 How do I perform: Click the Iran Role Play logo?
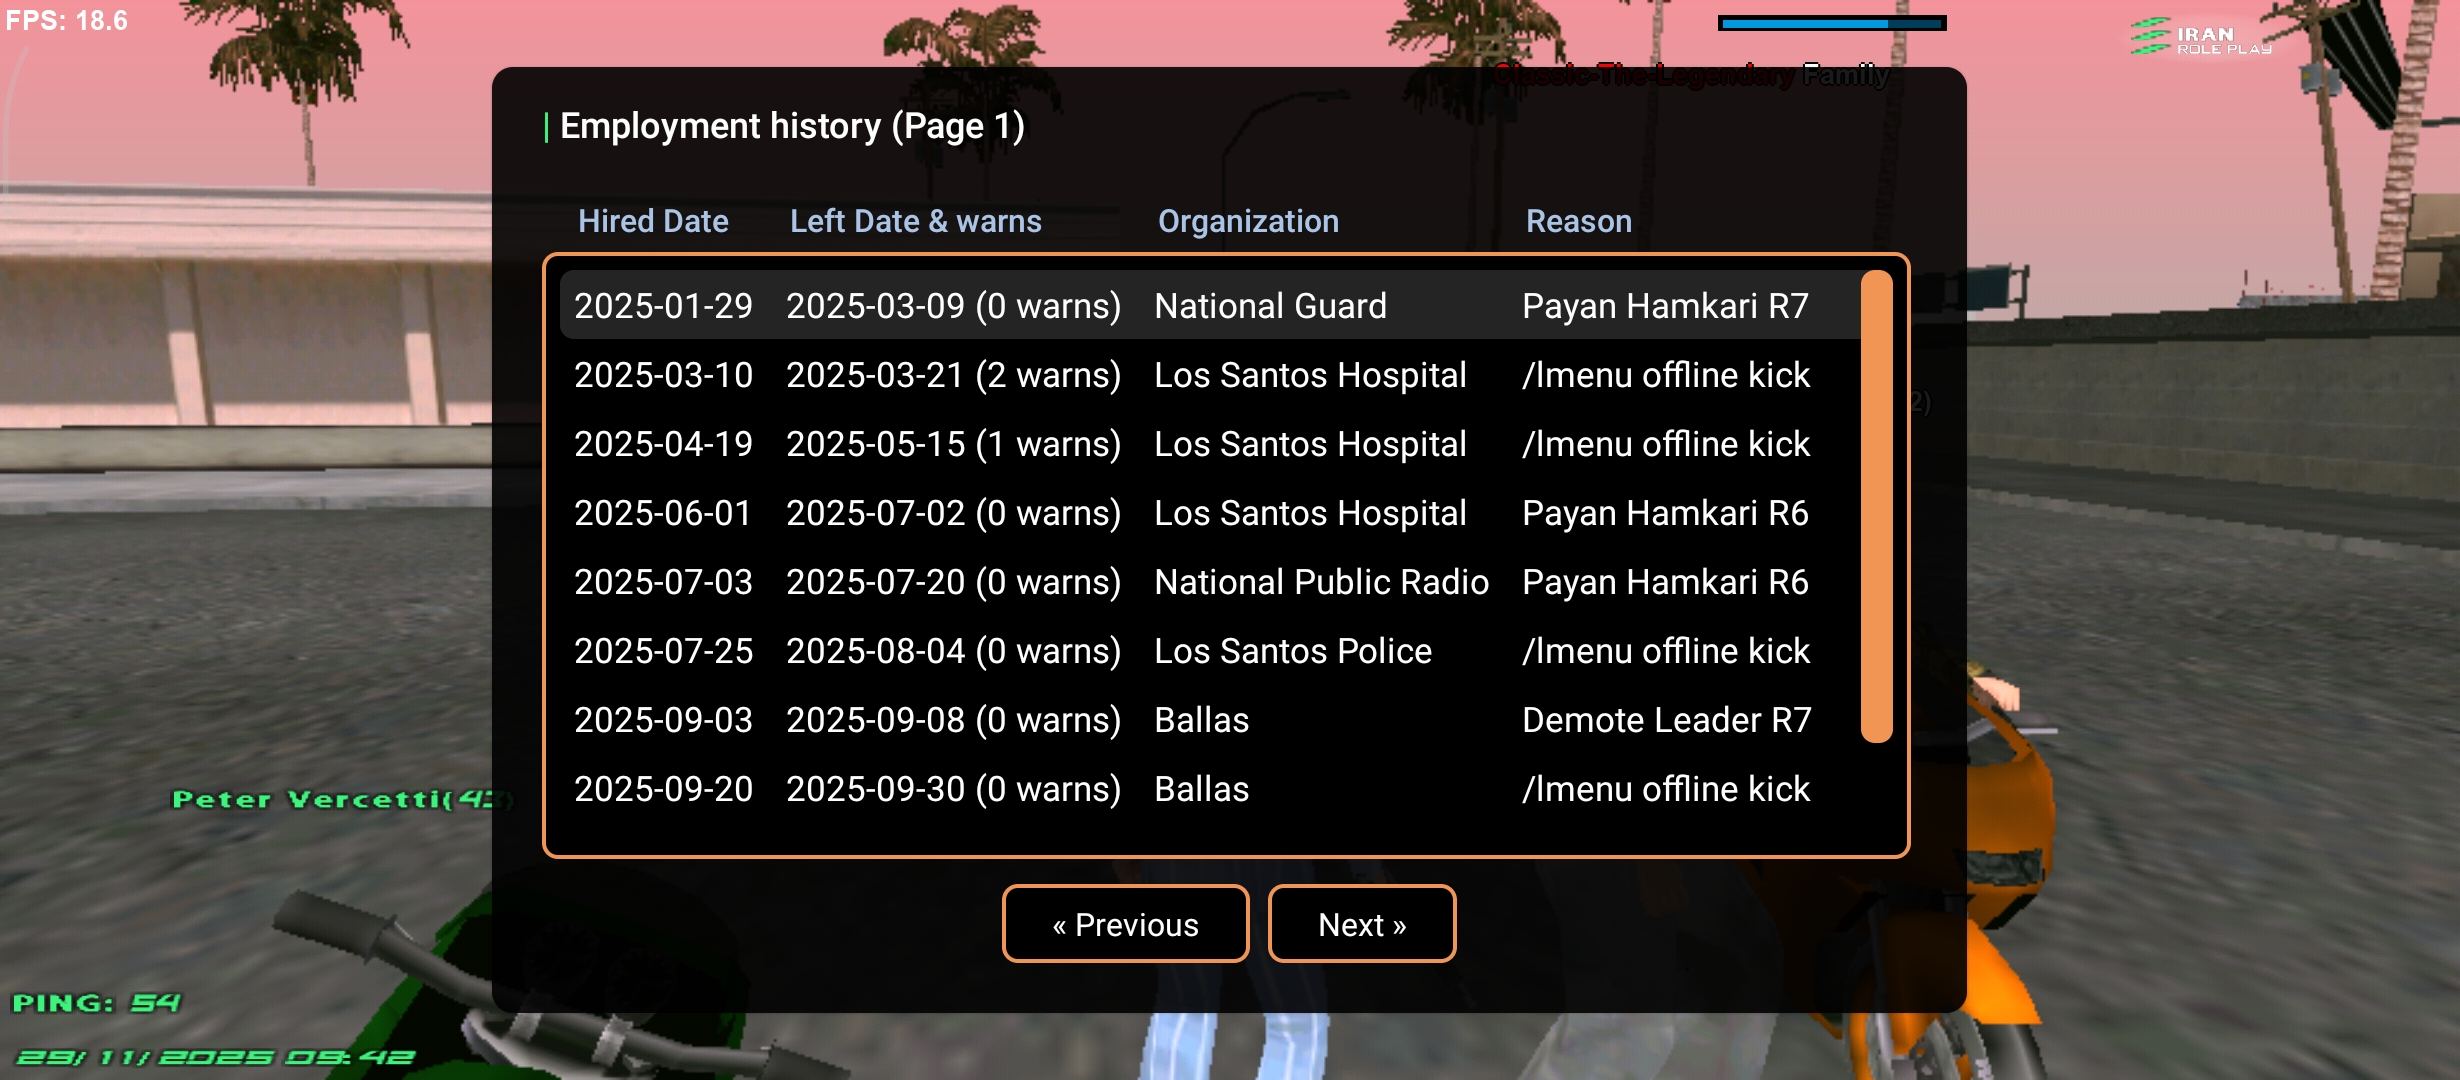click(x=2200, y=38)
